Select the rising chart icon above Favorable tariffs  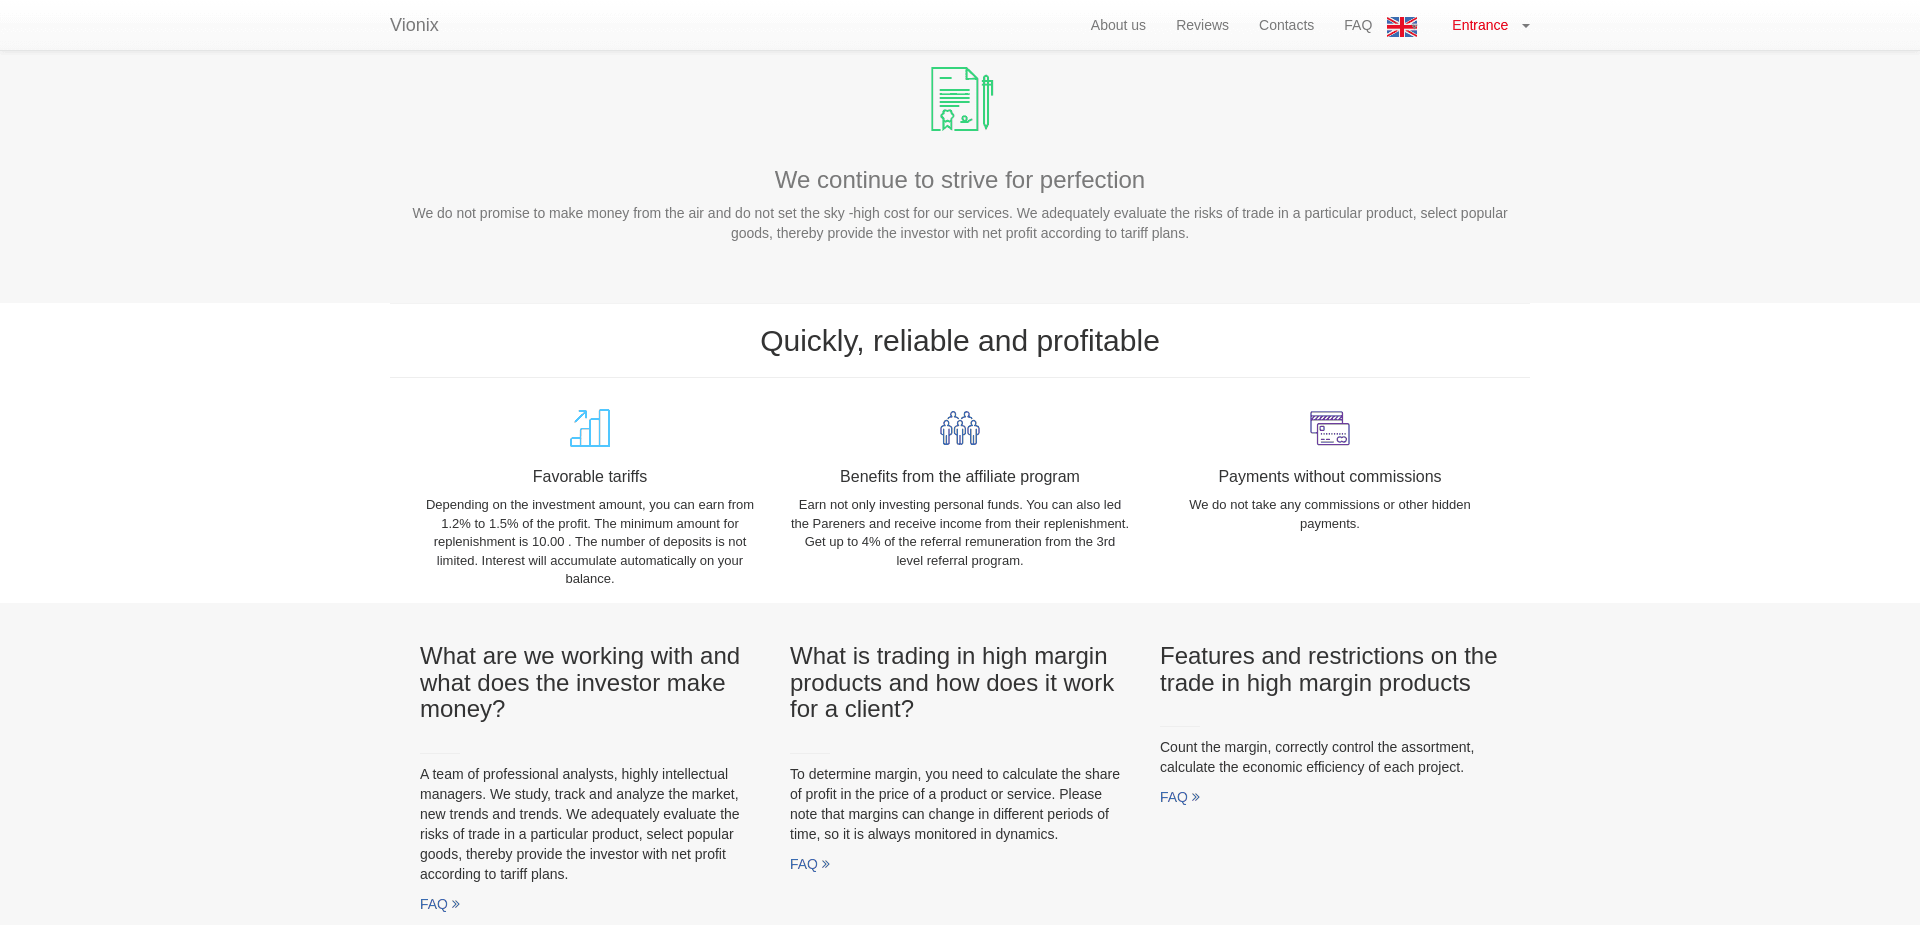589,427
